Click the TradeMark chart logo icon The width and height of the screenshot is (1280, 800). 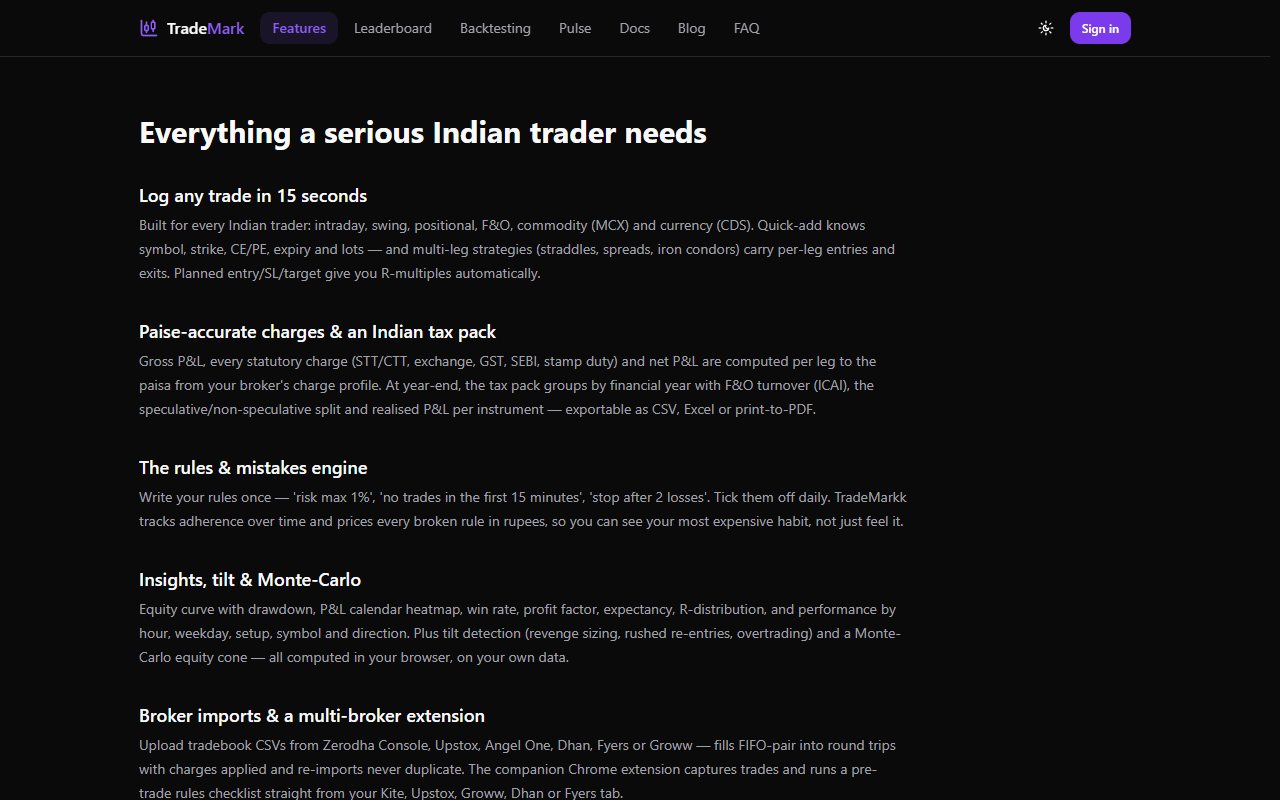tap(148, 28)
